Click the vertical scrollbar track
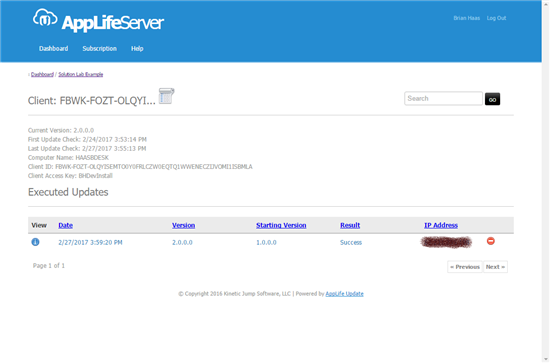The image size is (550, 363). [546, 181]
